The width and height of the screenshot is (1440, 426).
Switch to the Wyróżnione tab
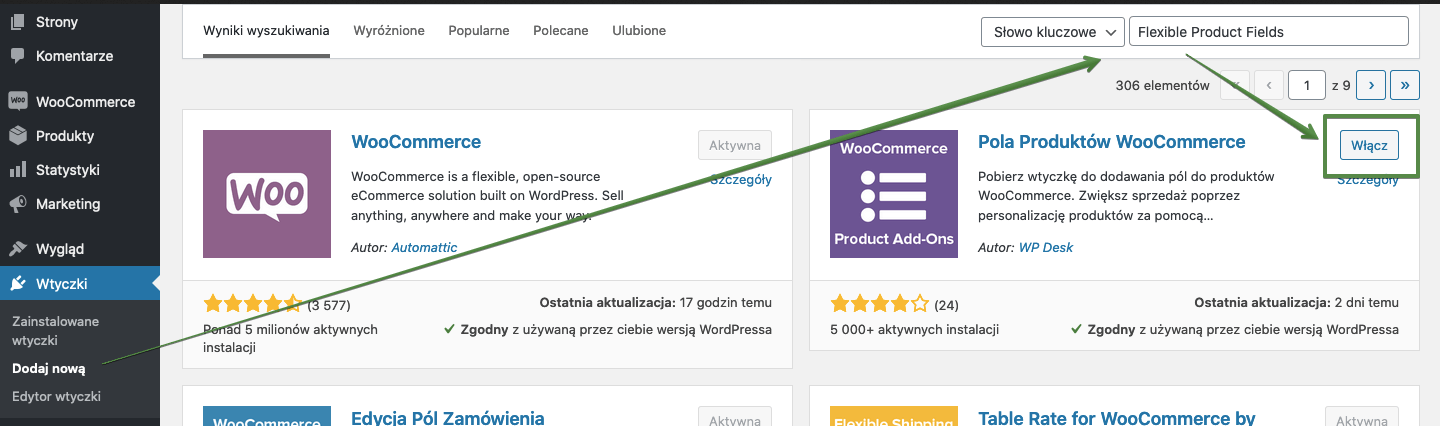click(x=389, y=31)
